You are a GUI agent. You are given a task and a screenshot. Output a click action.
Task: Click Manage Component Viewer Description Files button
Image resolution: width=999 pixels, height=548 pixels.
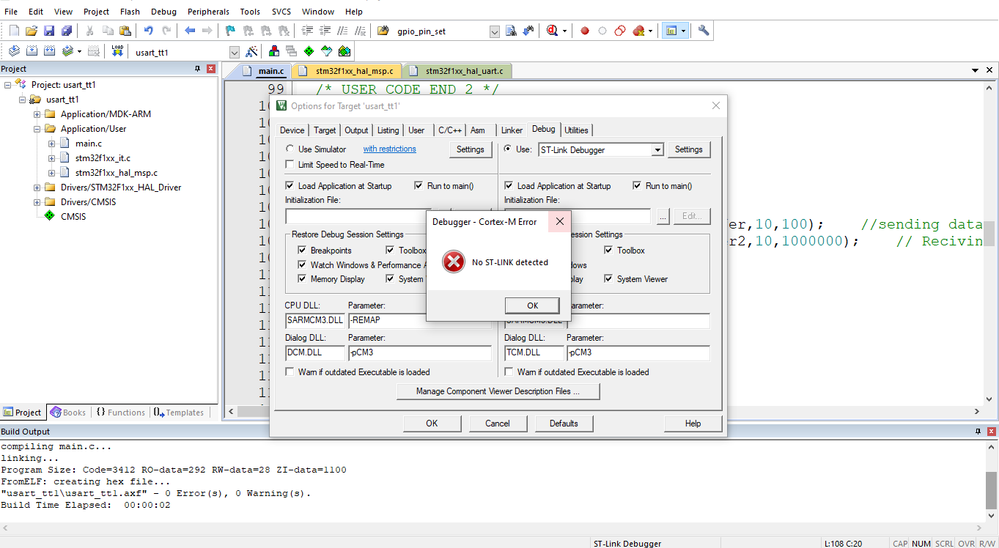(x=498, y=391)
